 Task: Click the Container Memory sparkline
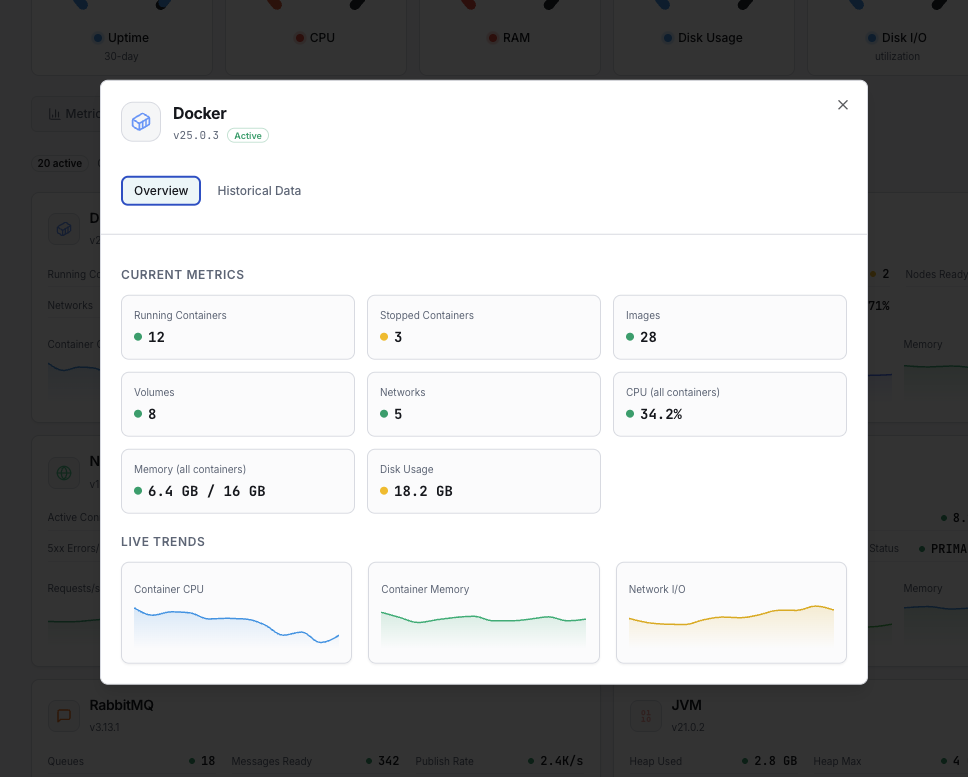(x=483, y=620)
